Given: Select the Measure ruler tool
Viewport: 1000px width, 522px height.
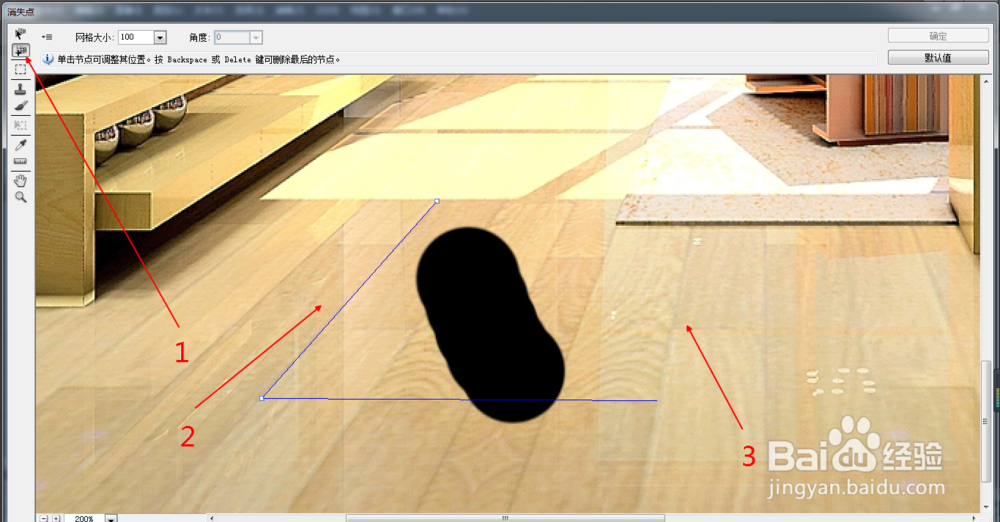Looking at the screenshot, I should pos(20,161).
